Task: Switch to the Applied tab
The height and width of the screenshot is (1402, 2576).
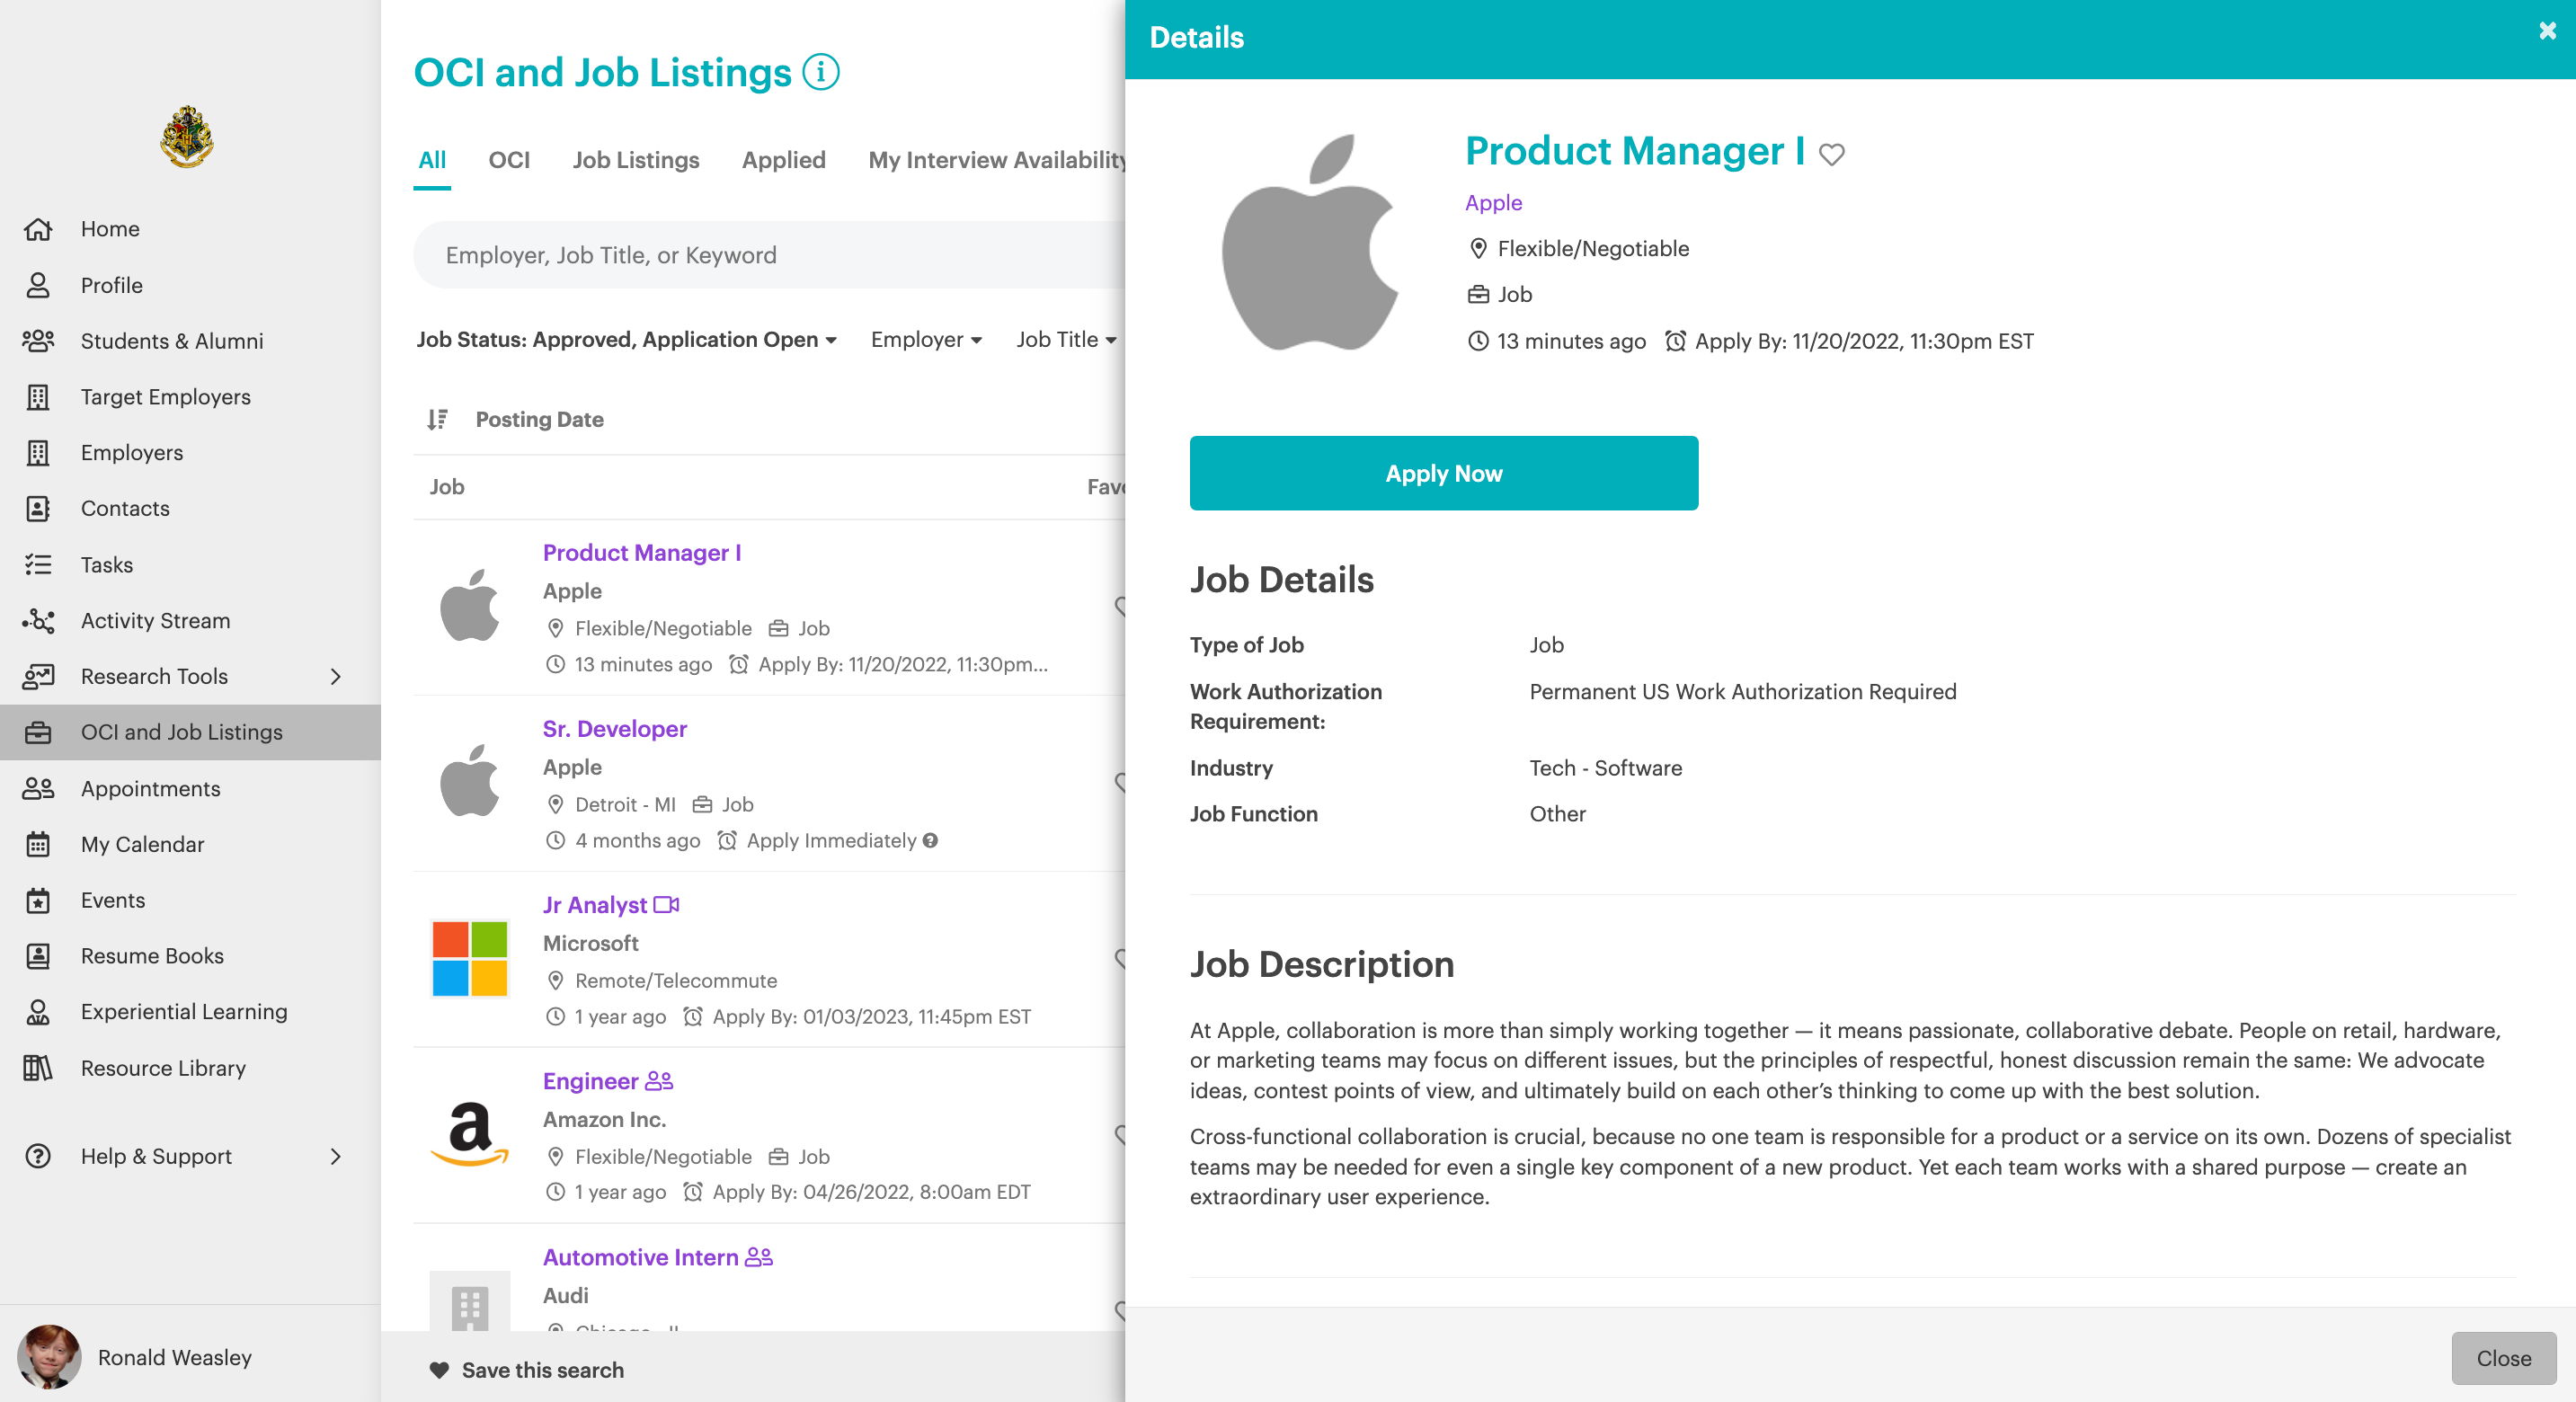Action: tap(784, 160)
